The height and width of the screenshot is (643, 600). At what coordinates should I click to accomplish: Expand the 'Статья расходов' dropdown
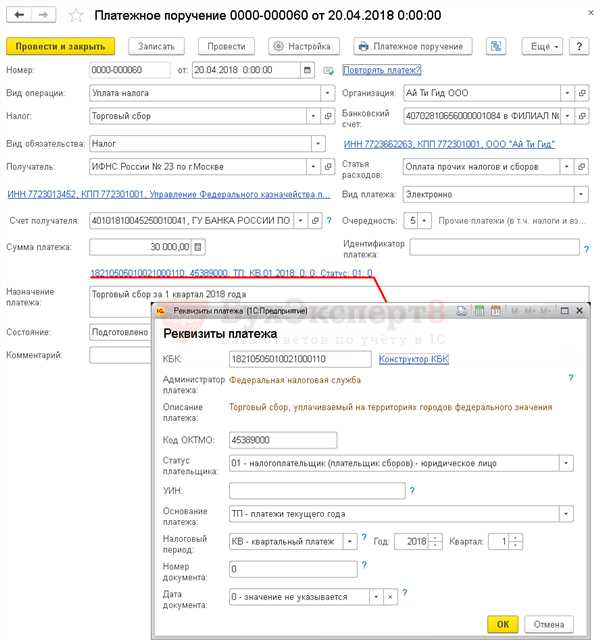pyautogui.click(x=567, y=166)
